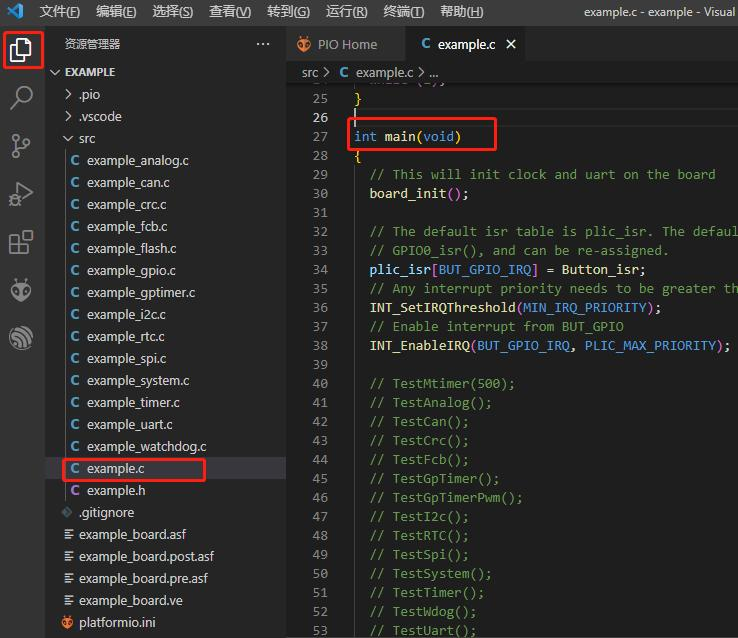Click the breadcrumb ellipsis symbol segment
738x638 pixels.
click(433, 73)
